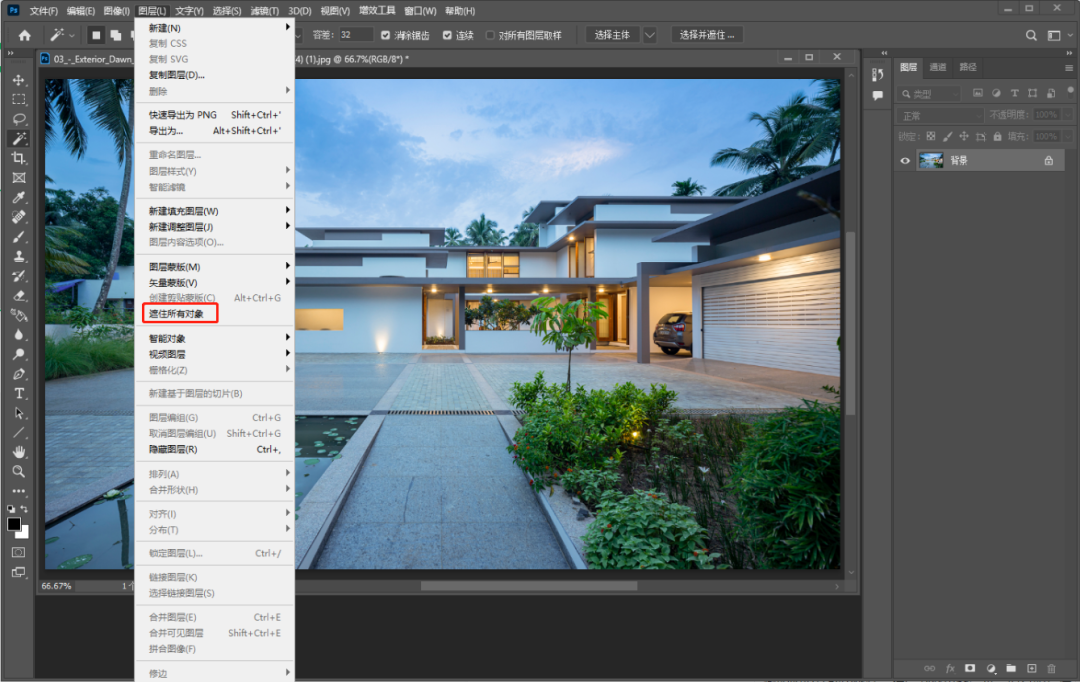Open the 文件(F) menu

(43, 10)
